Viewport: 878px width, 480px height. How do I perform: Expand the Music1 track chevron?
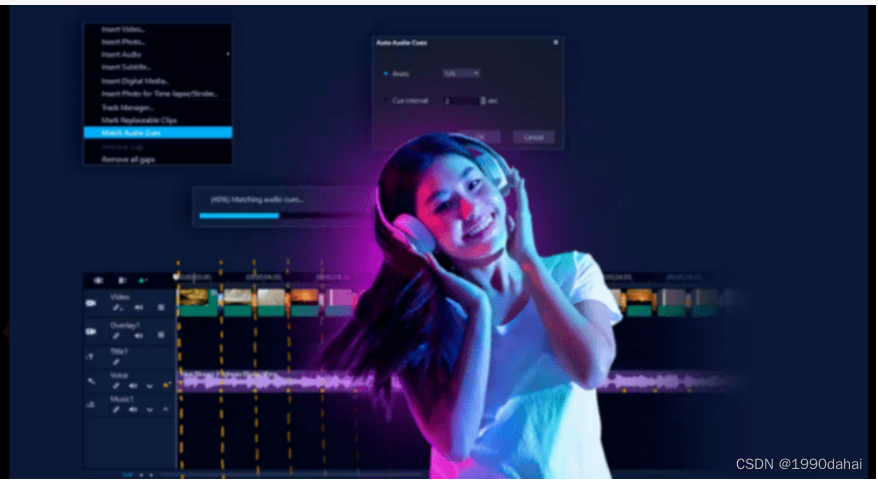[x=150, y=409]
